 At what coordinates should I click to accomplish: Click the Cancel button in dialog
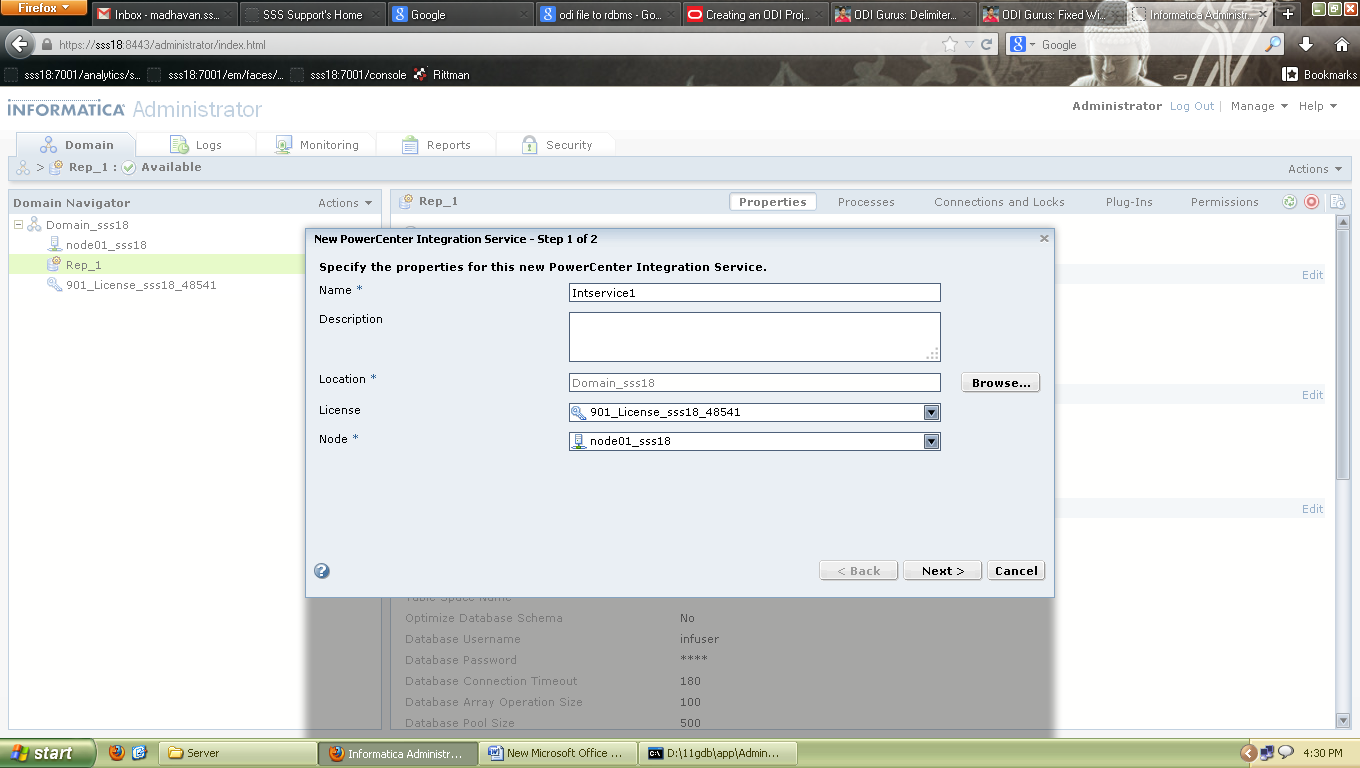click(1016, 571)
